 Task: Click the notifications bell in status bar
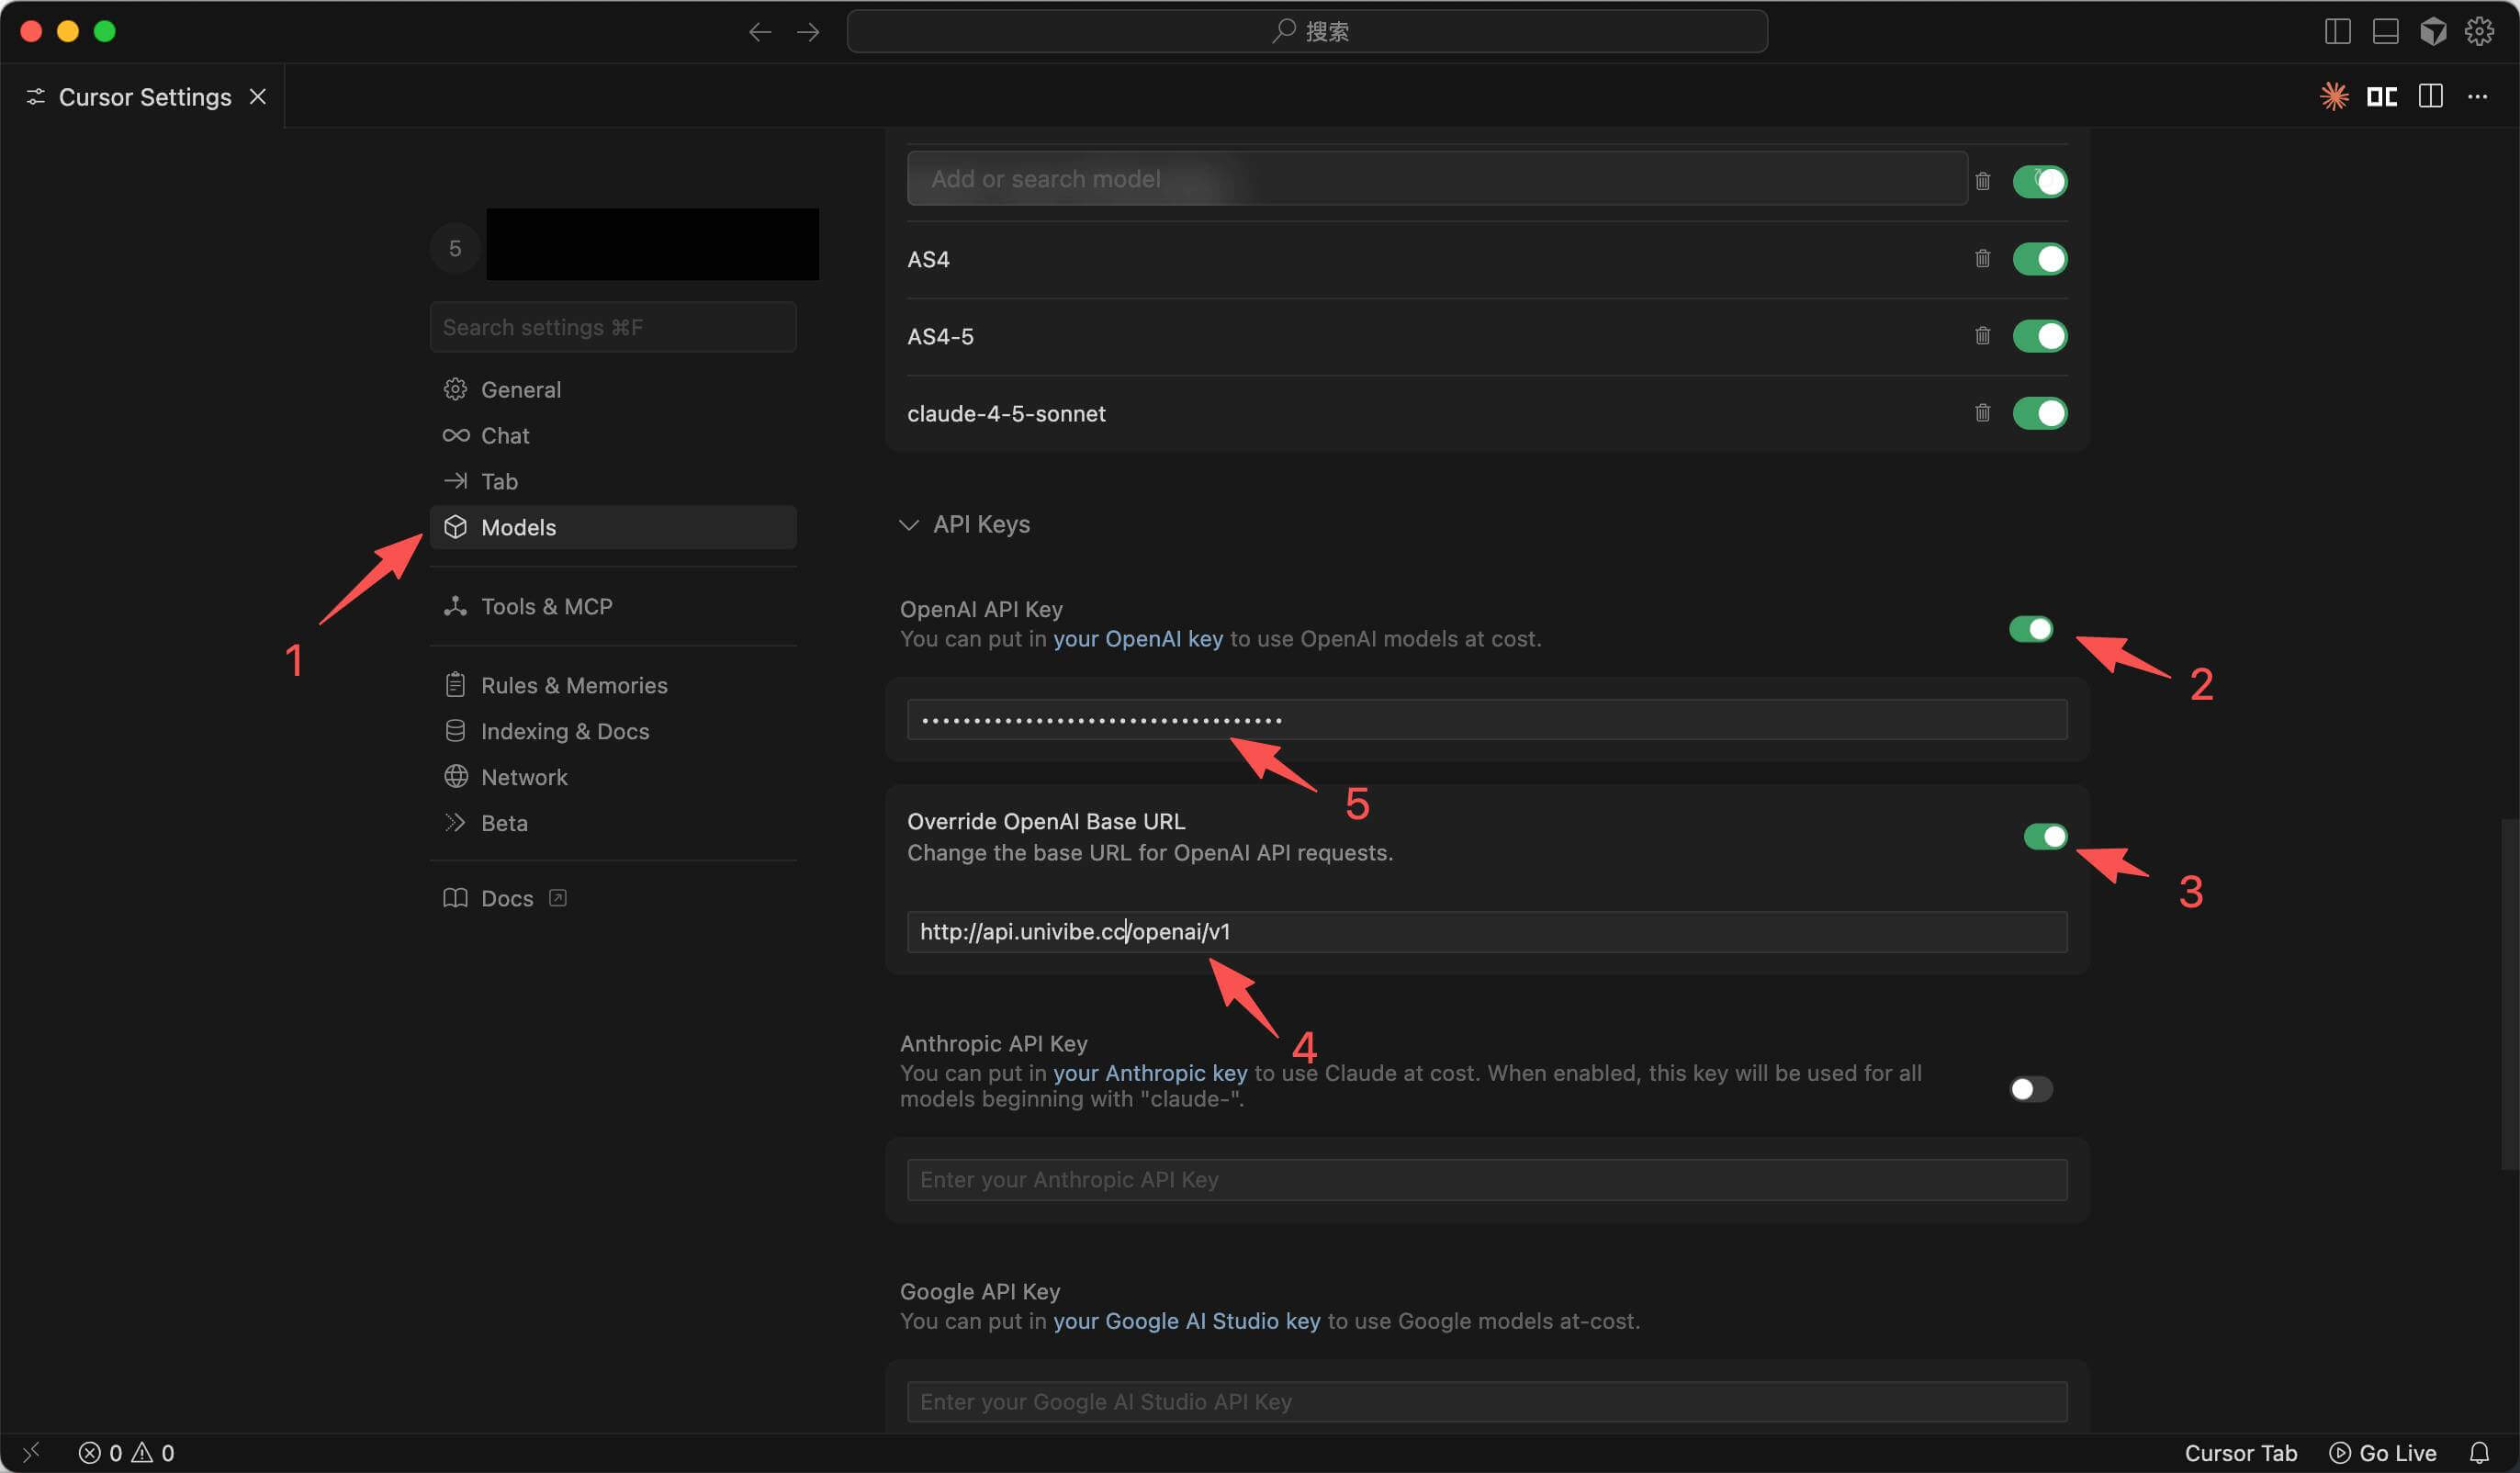(2479, 1452)
